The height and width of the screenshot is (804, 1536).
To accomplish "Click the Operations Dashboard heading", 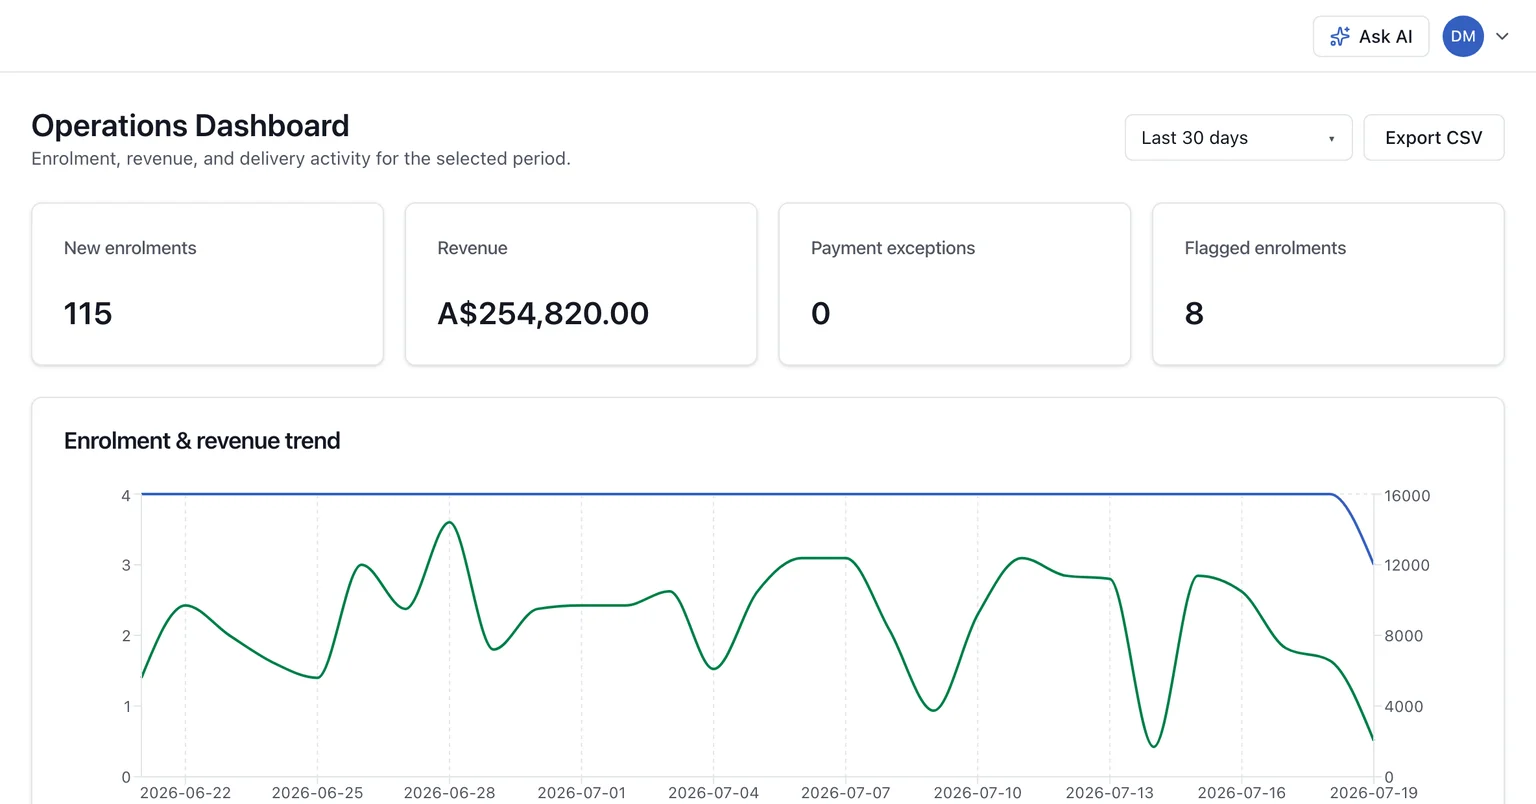I will point(190,125).
